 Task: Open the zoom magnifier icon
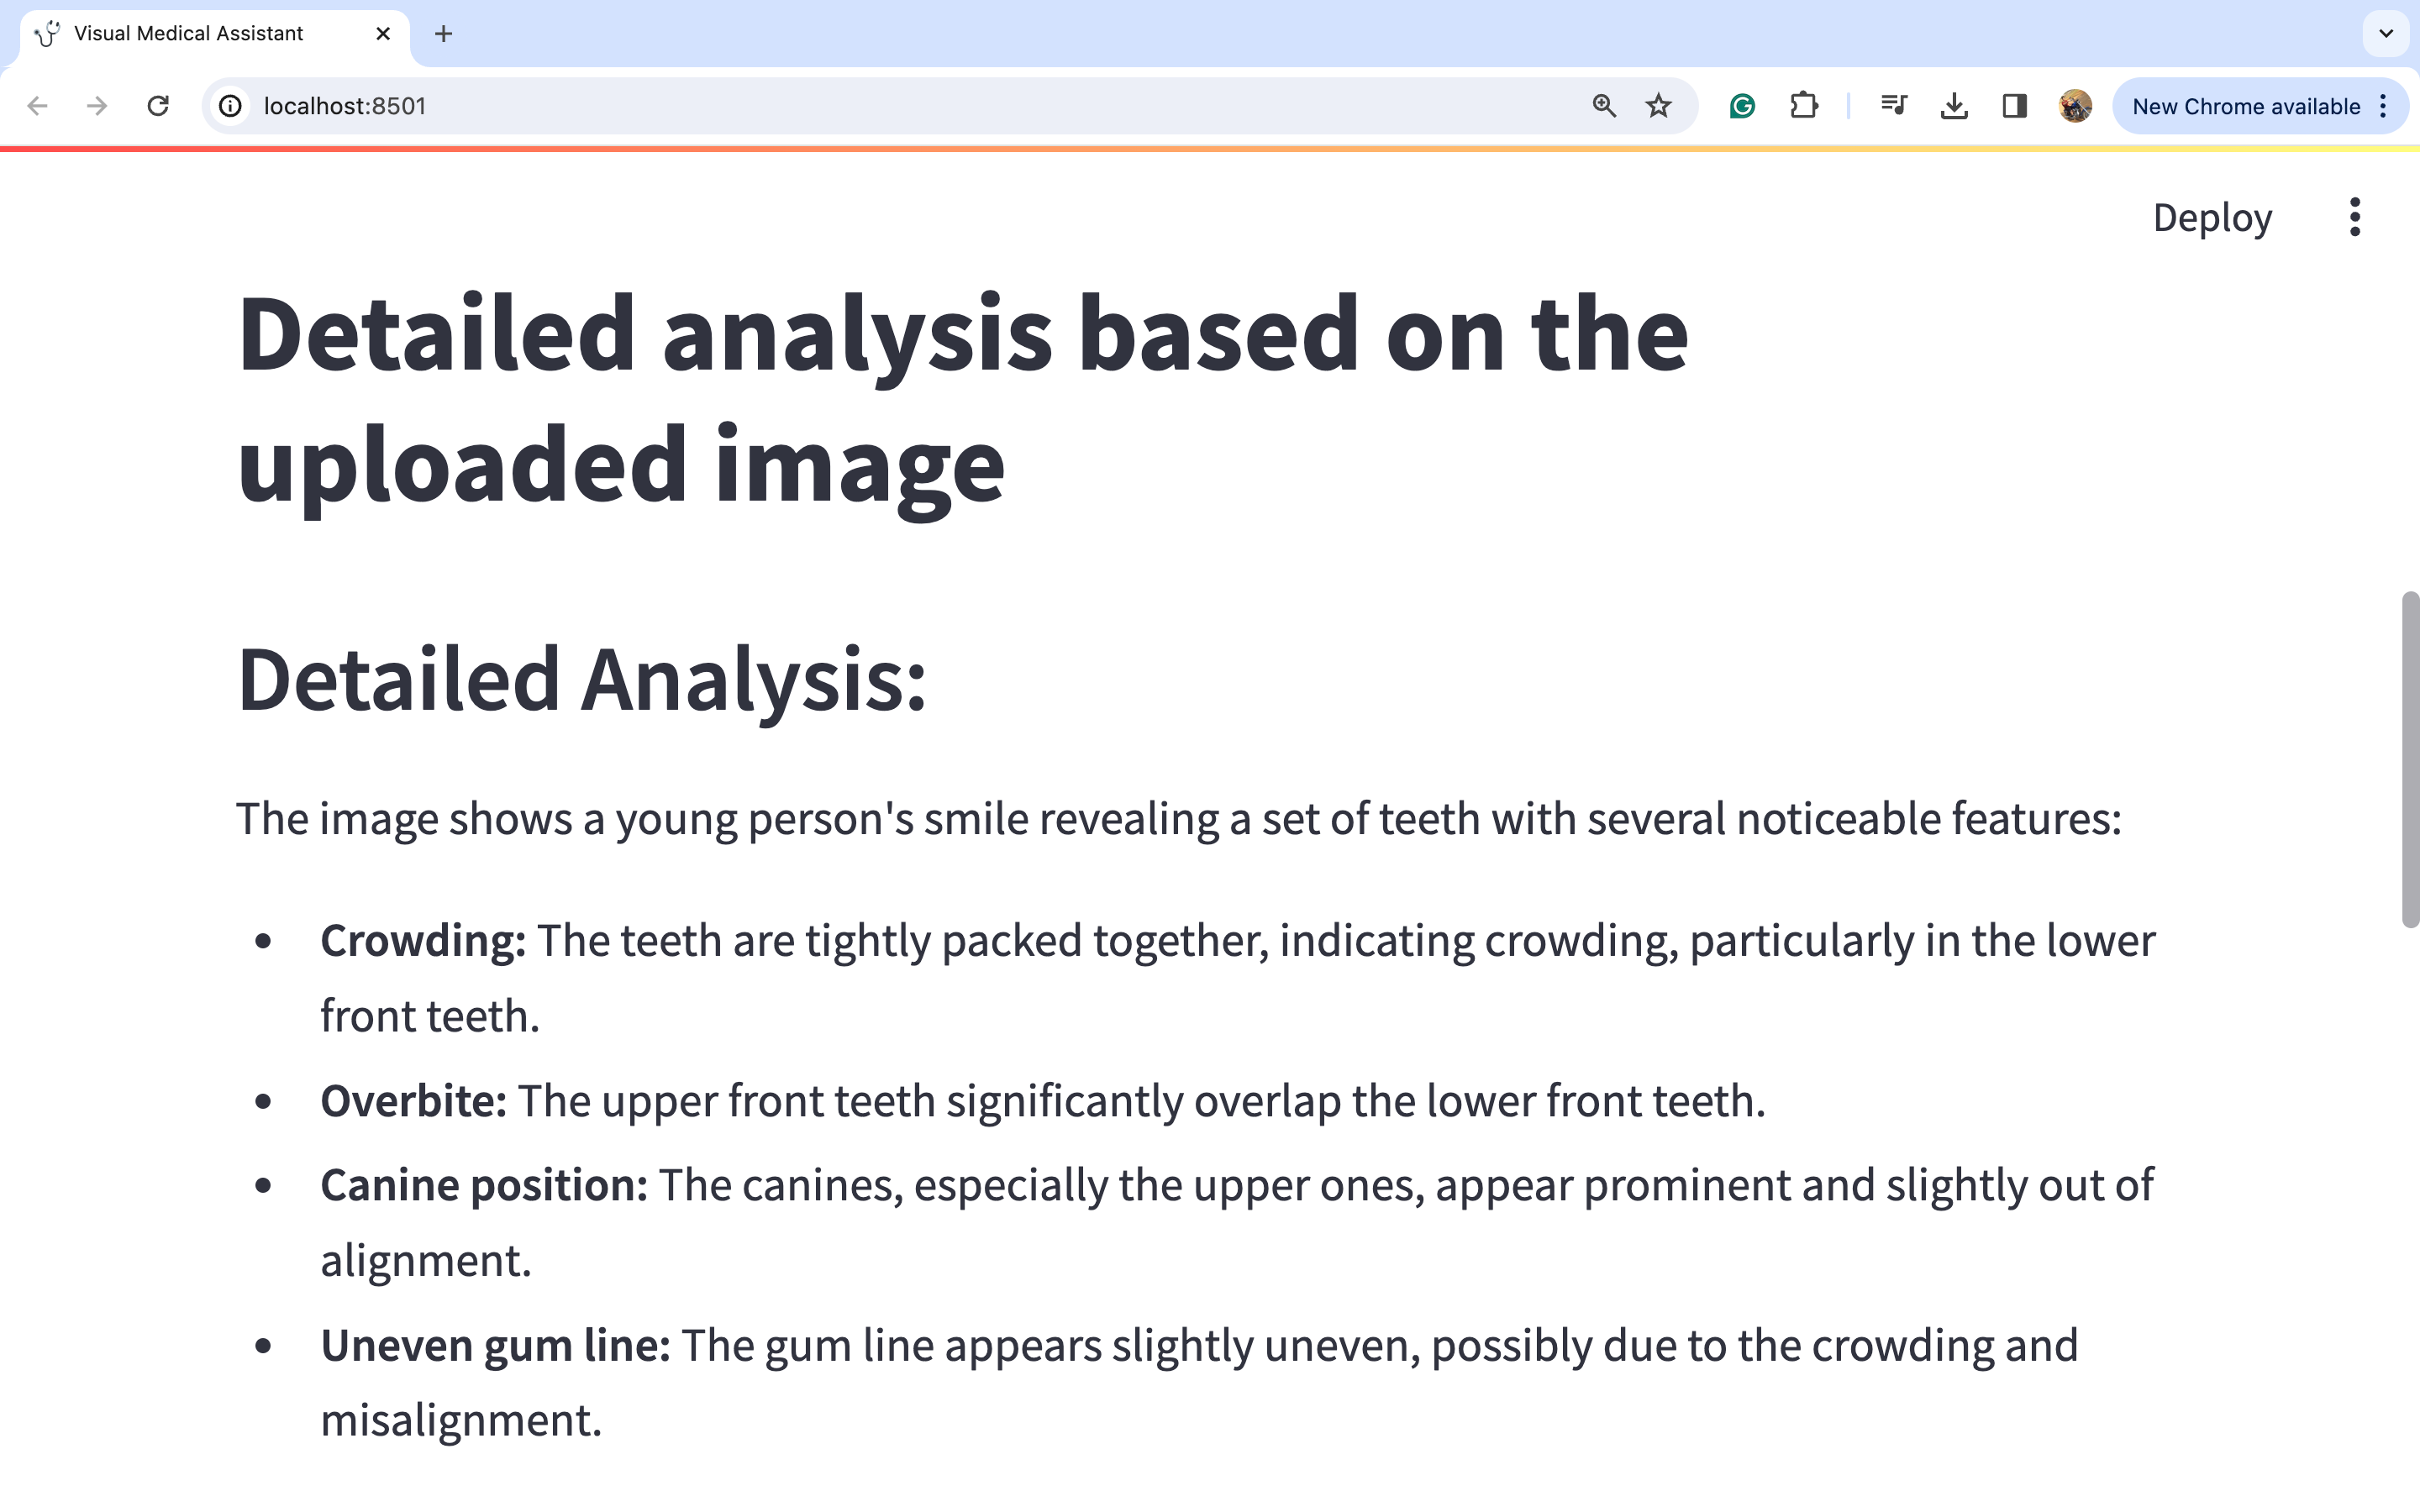[1604, 106]
